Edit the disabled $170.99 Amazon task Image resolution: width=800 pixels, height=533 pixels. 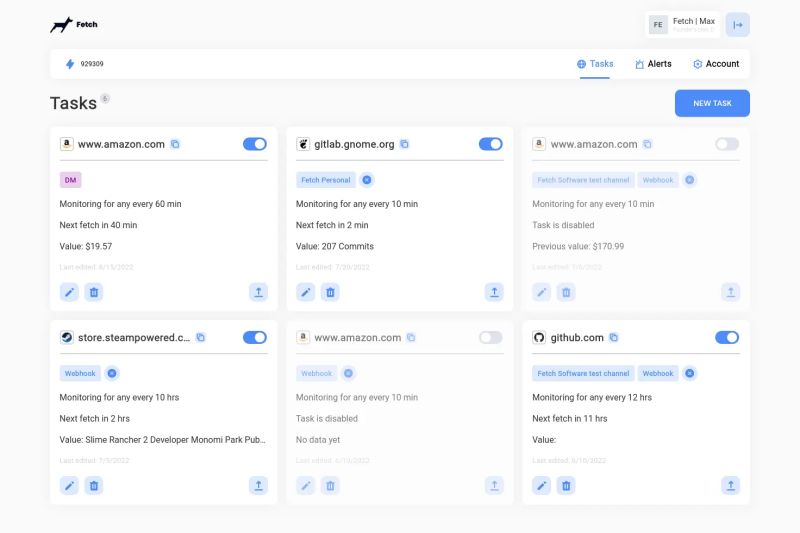pos(542,292)
